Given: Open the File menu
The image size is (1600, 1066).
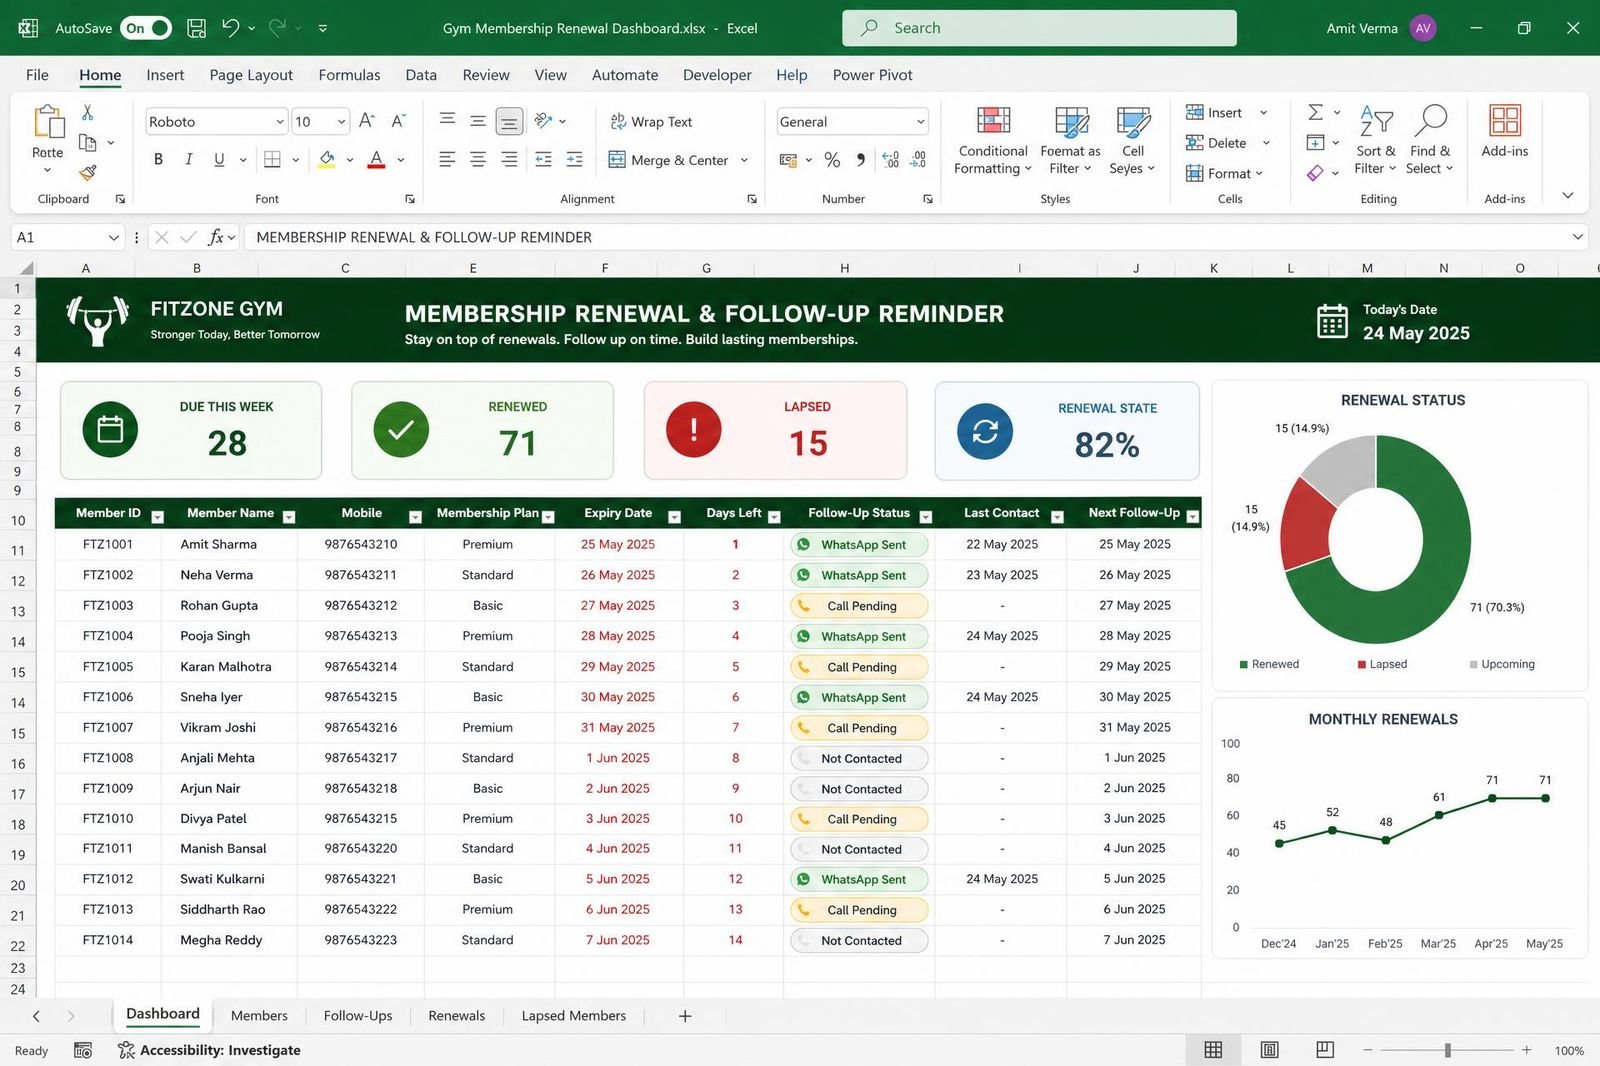Looking at the screenshot, I should [37, 75].
